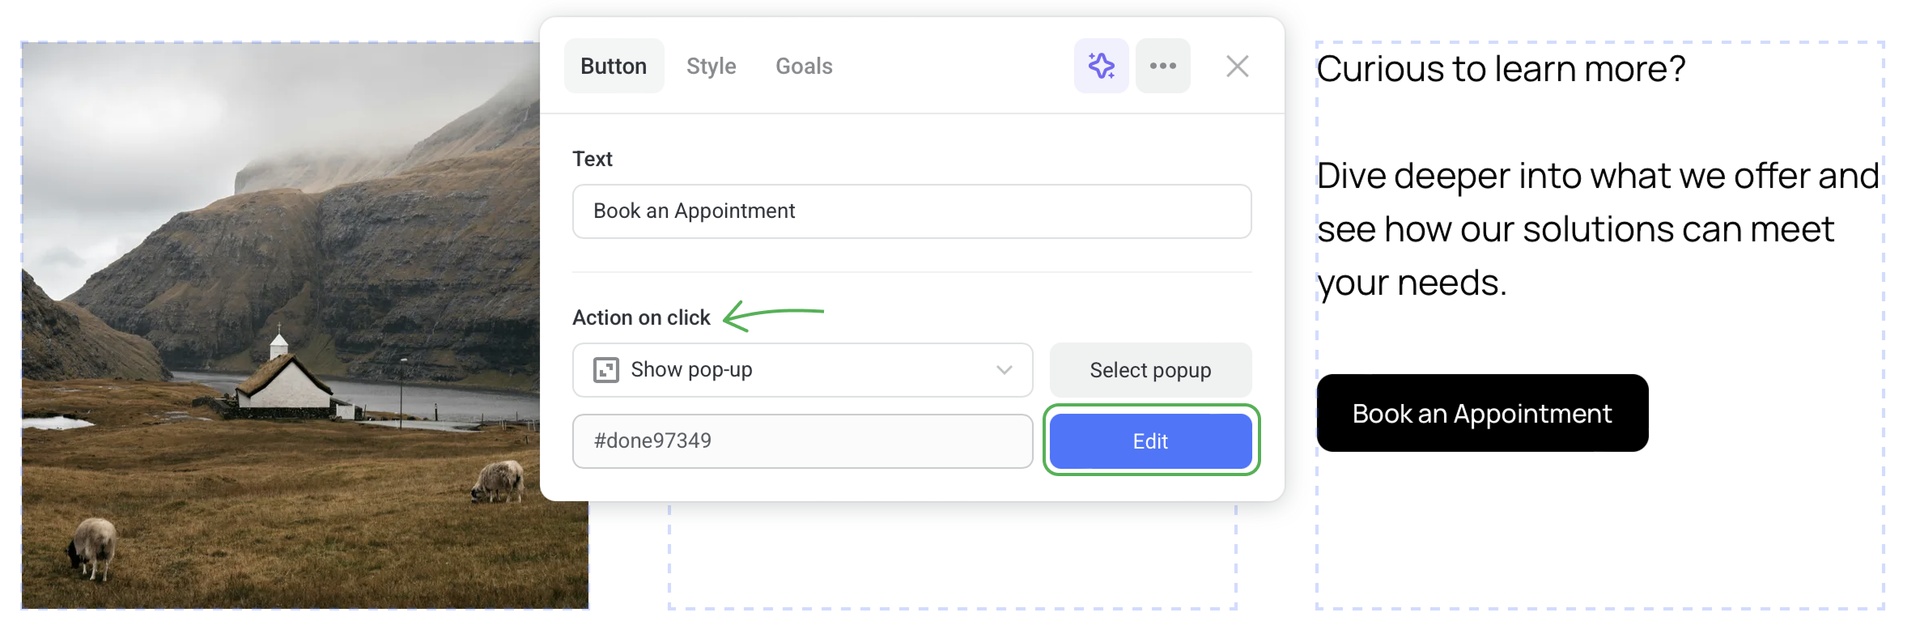The image size is (1920, 643).
Task: Select the 'Dive deeper' paragraph text
Action: click(1597, 229)
